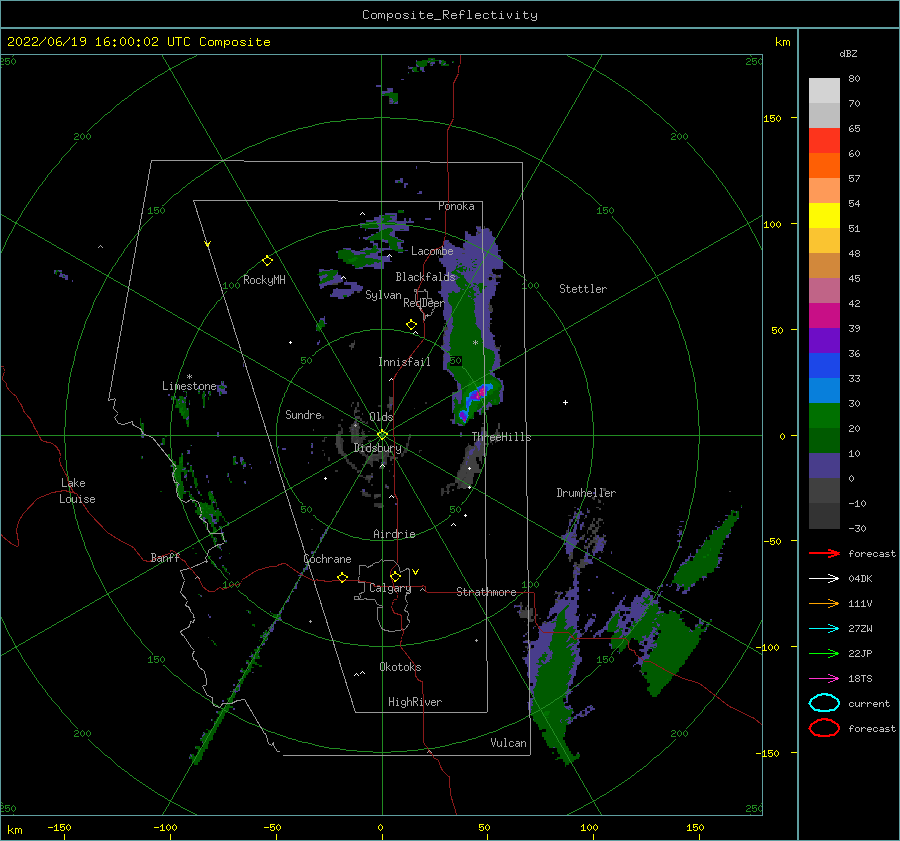Viewport: 900px width, 841px height.
Task: Click the RockyMH label
Action: (264, 280)
